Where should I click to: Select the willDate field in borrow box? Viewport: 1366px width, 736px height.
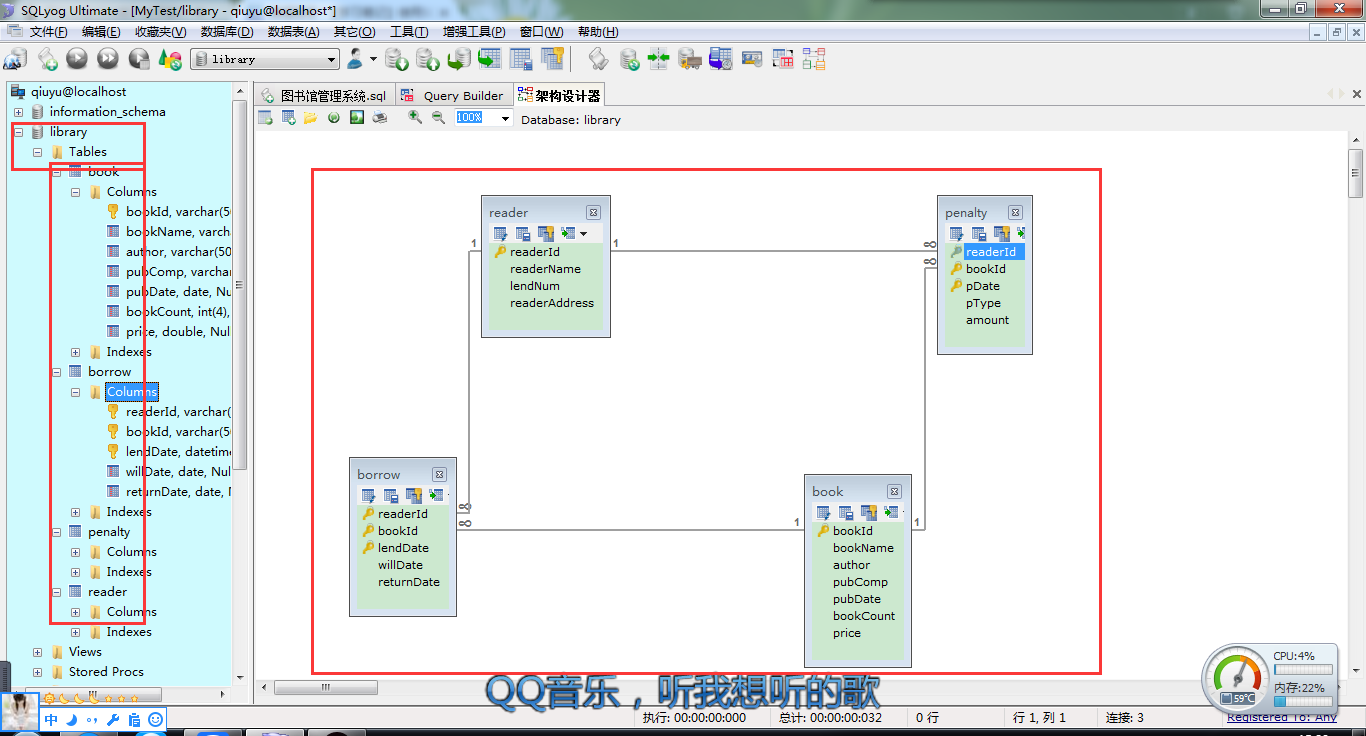pos(400,565)
